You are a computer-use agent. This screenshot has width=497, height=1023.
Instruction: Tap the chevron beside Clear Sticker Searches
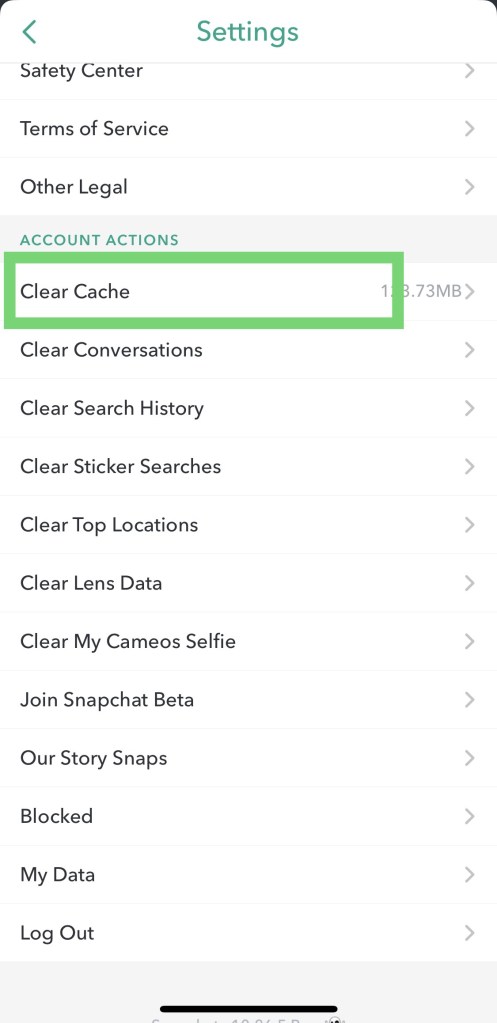click(x=469, y=466)
